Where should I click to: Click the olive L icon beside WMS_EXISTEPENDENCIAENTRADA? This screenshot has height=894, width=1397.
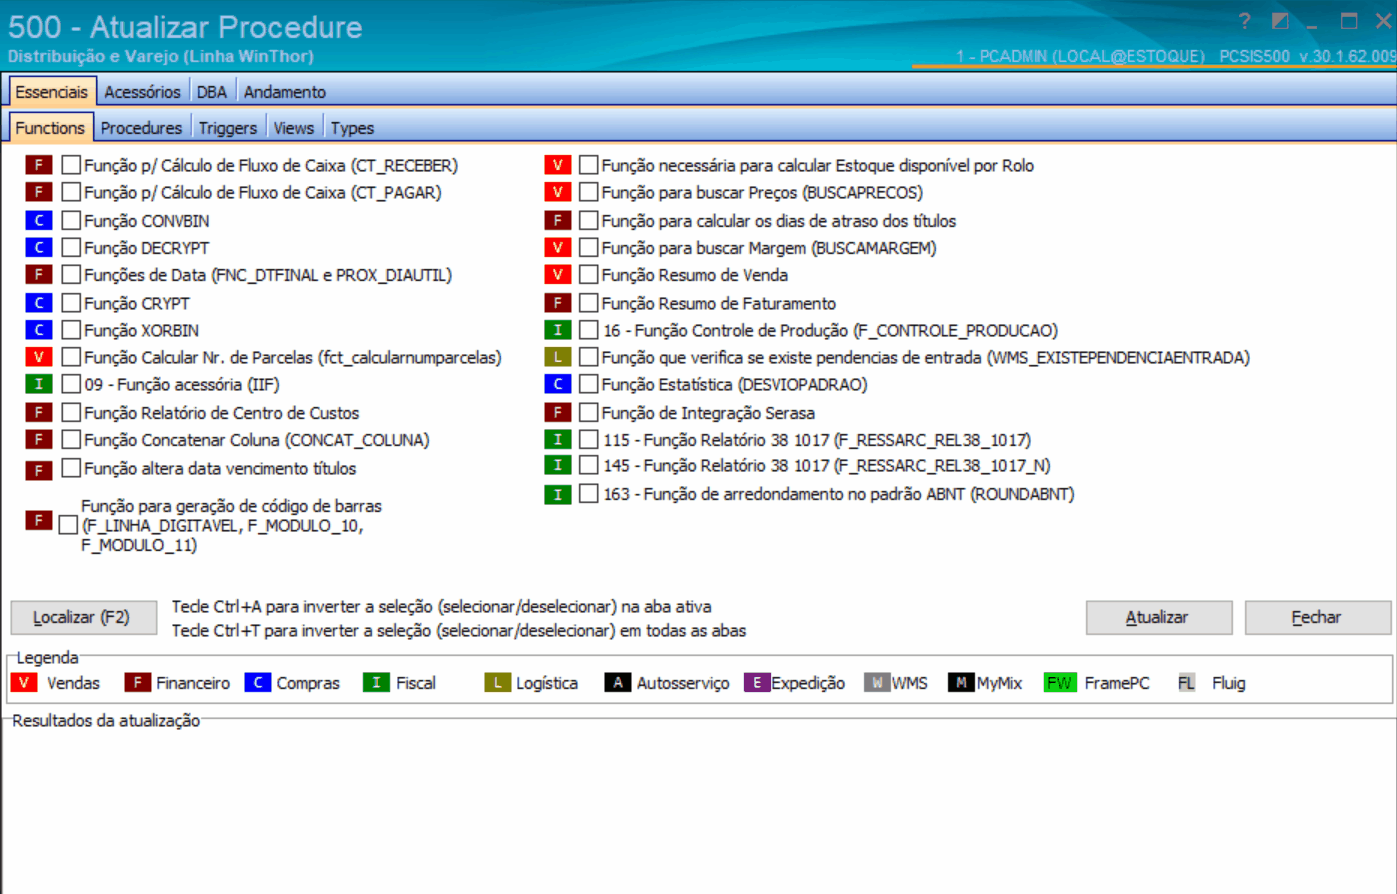[557, 357]
